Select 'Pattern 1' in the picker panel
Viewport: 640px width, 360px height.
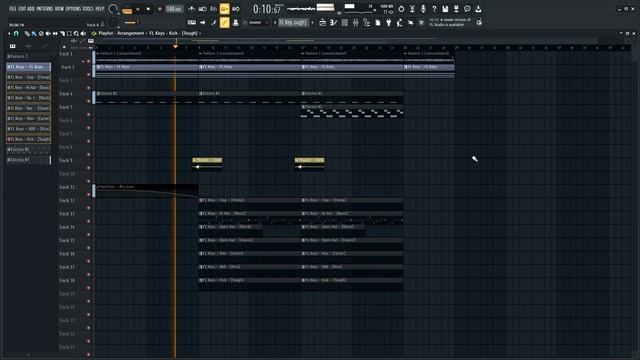[x=29, y=56]
